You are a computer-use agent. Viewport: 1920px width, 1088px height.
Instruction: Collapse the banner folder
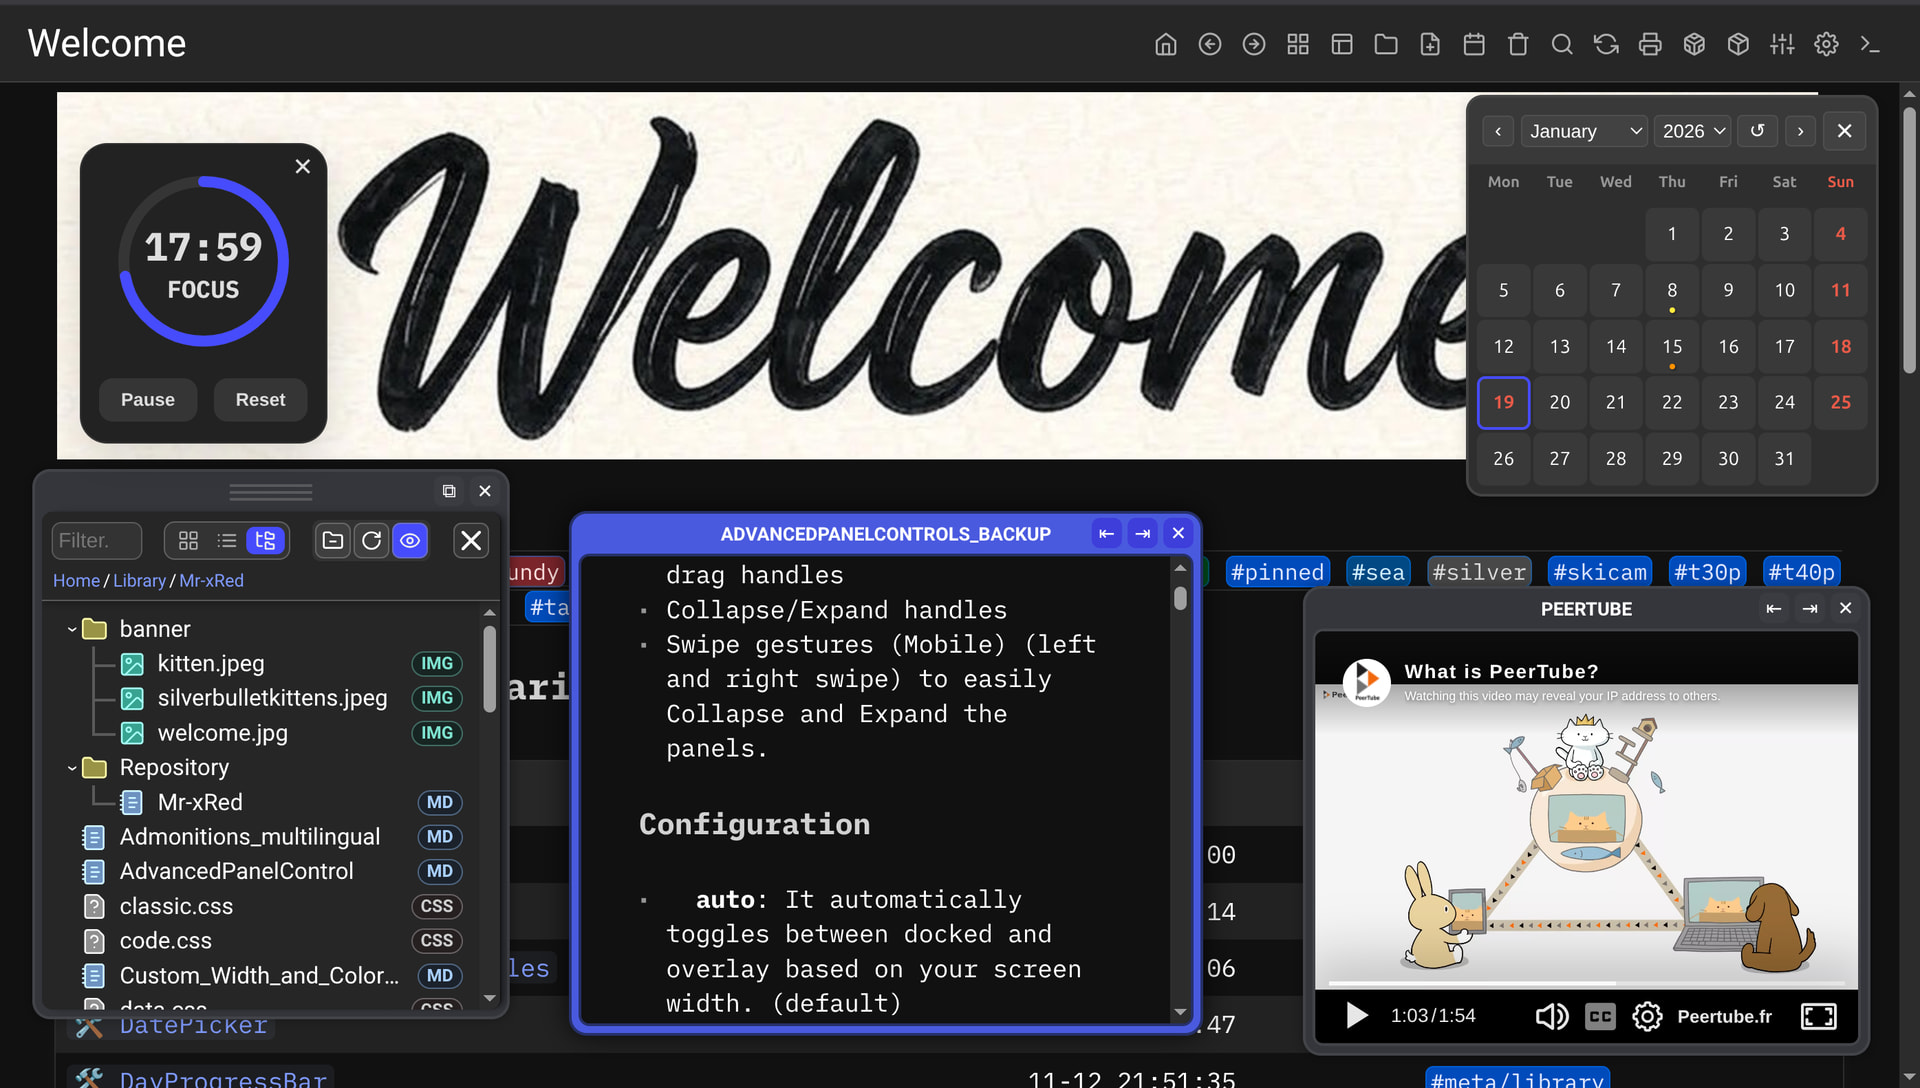pos(72,629)
